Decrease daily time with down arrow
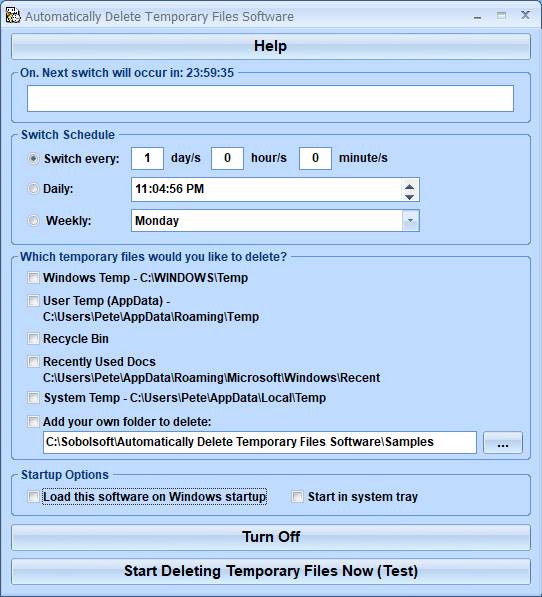This screenshot has height=597, width=542. tap(410, 196)
